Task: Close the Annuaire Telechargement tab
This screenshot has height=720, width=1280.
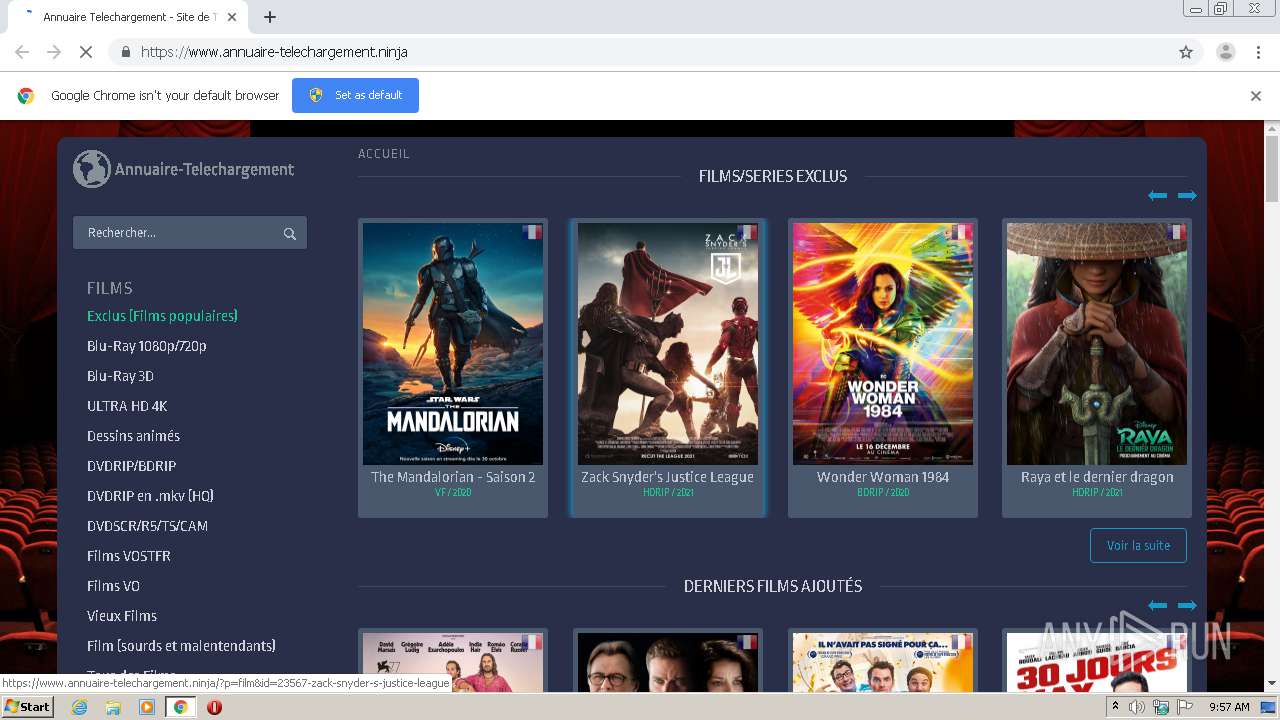Action: (x=232, y=17)
